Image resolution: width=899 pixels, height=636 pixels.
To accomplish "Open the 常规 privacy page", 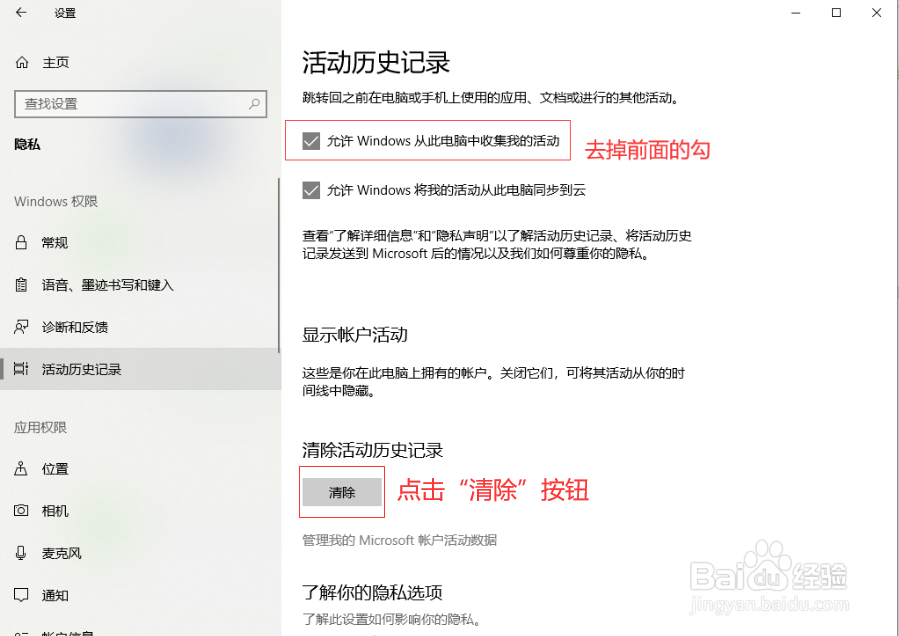I will (x=140, y=243).
